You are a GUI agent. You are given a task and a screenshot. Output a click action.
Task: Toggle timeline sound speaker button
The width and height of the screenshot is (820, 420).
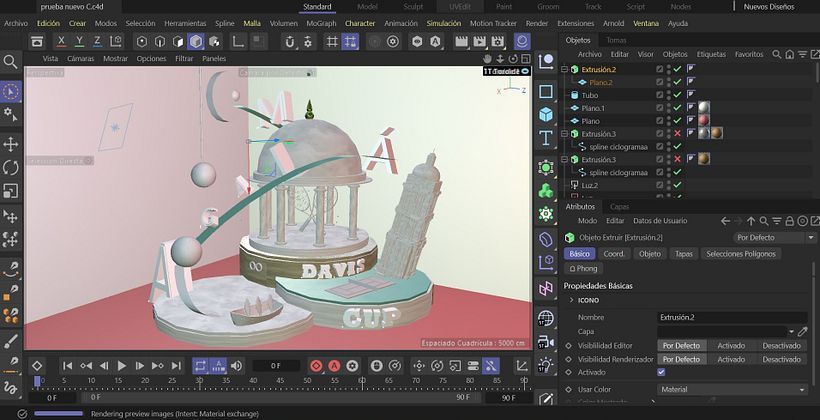pos(237,366)
